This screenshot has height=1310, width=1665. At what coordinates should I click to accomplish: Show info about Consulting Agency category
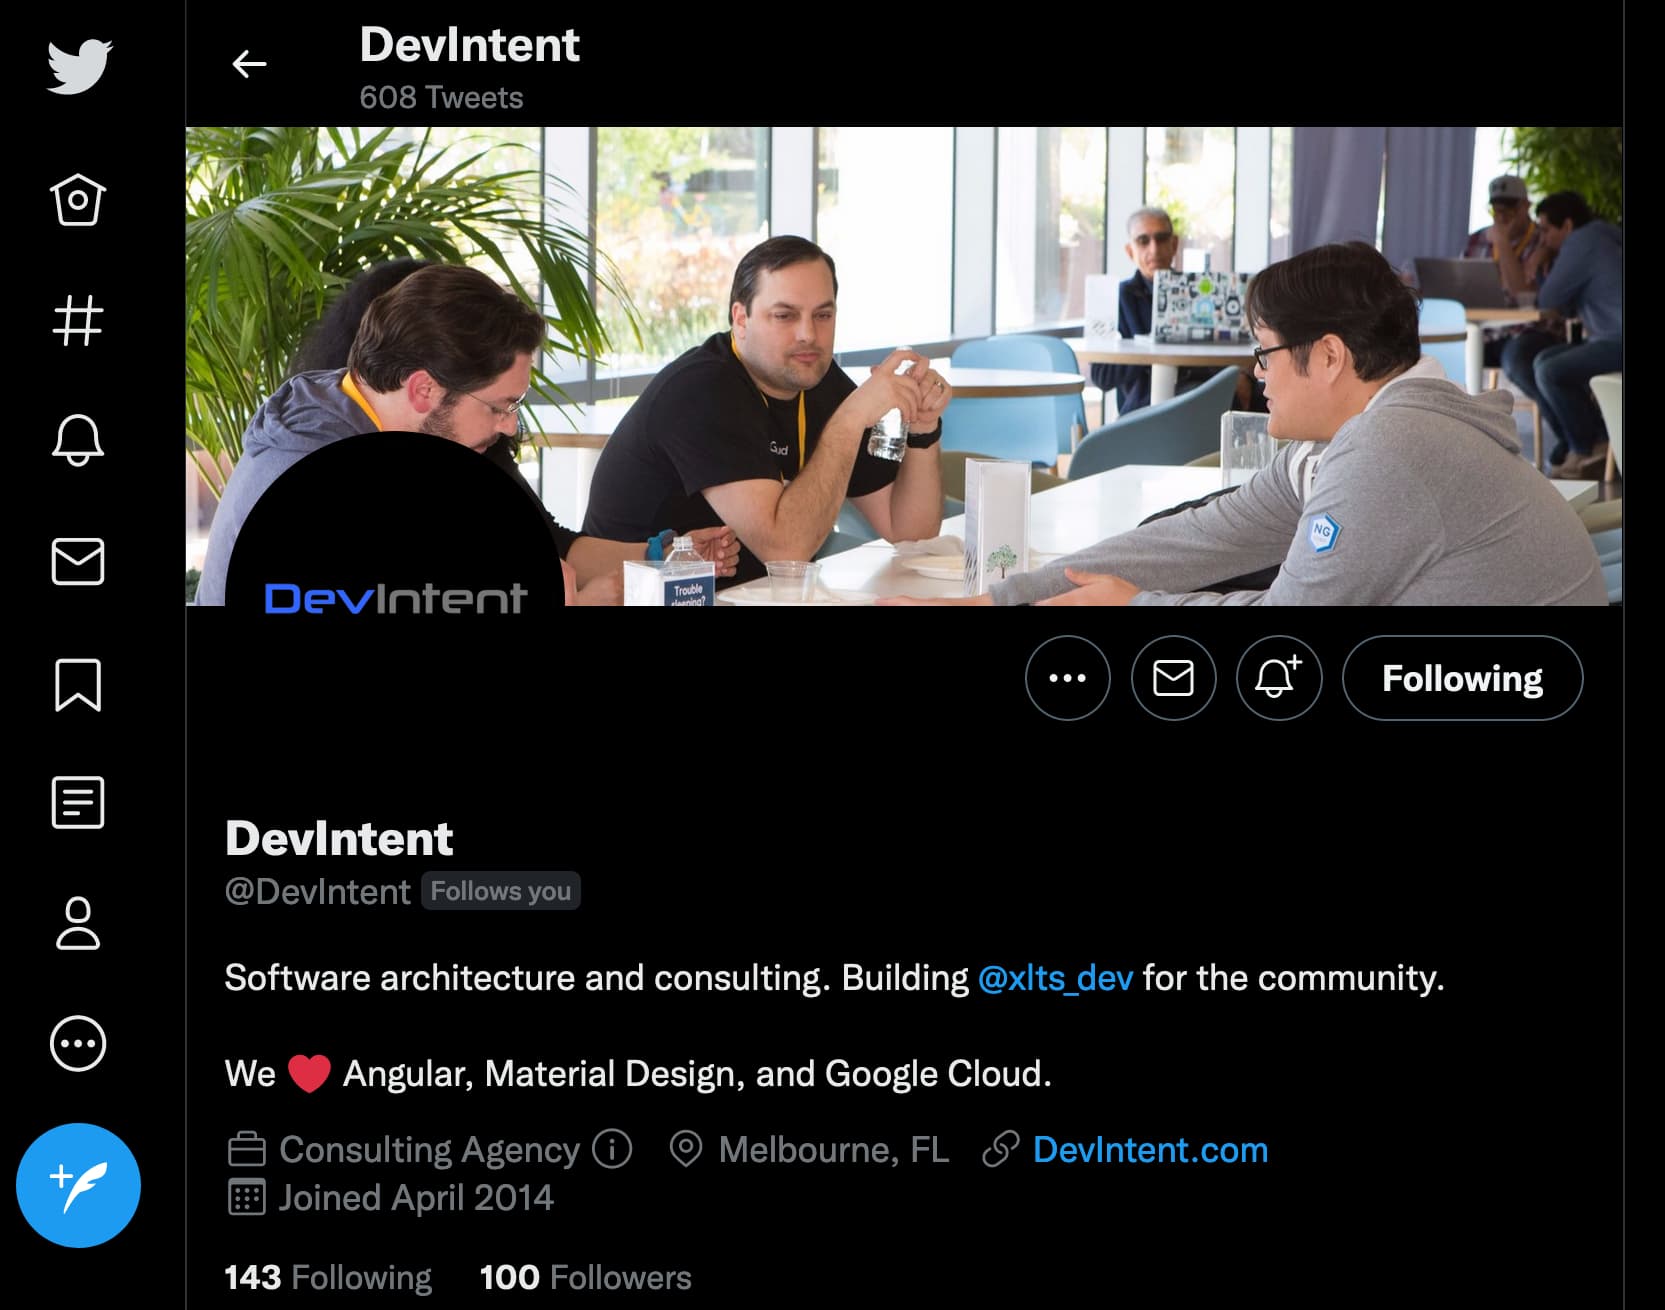(x=612, y=1149)
